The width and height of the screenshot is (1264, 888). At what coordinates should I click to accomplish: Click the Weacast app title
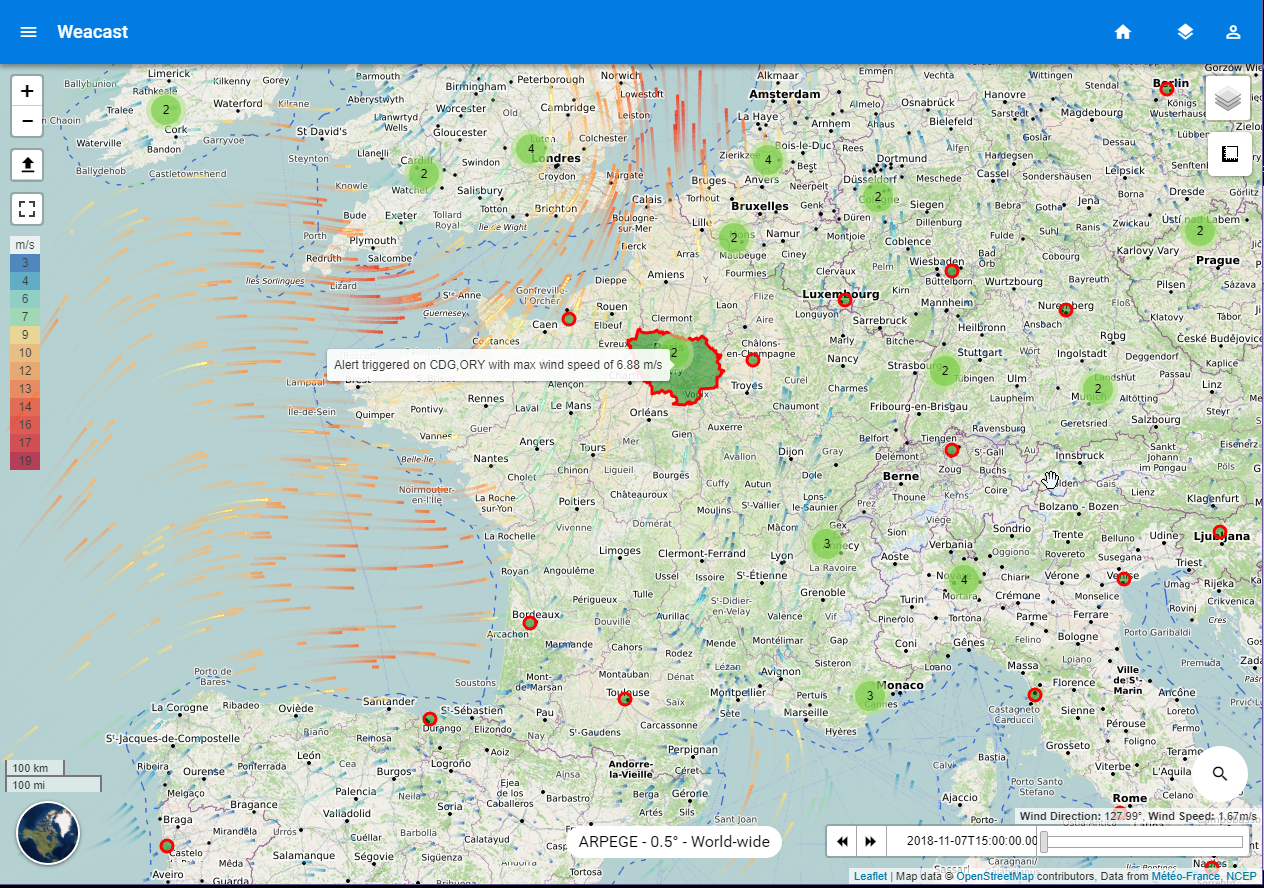[x=93, y=32]
